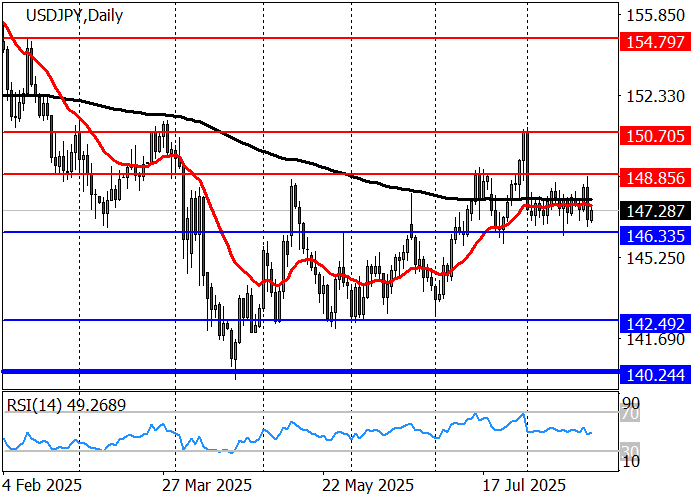
Task: Click the 145.250 price axis value
Action: pyautogui.click(x=655, y=258)
